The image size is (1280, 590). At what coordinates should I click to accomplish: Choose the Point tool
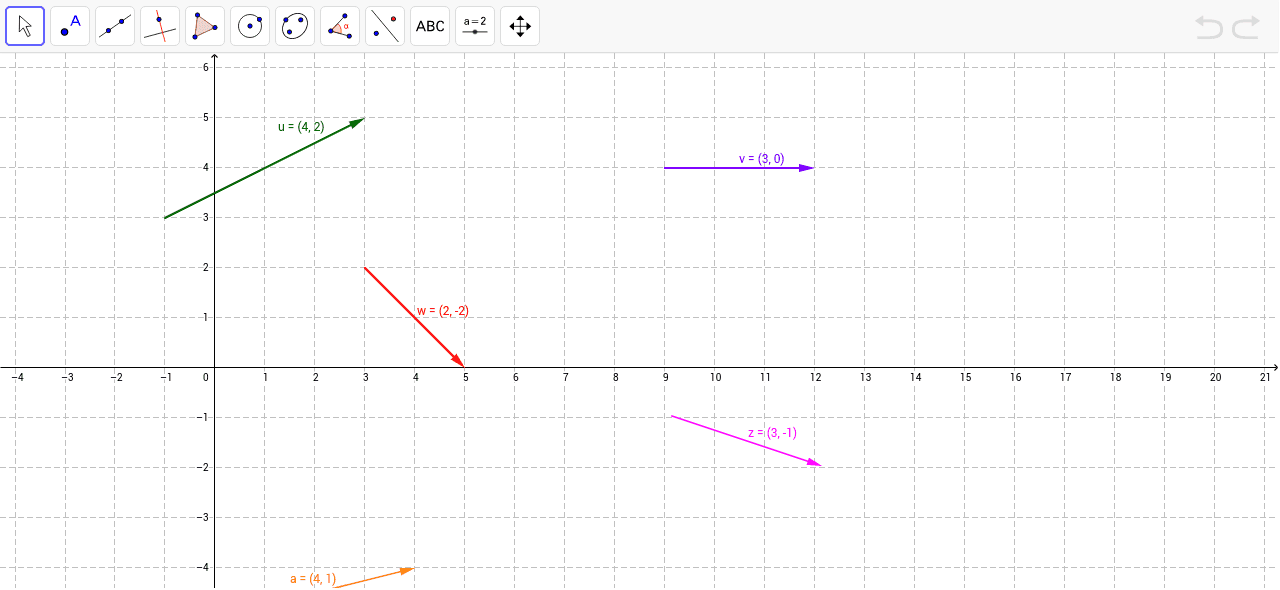click(x=70, y=26)
